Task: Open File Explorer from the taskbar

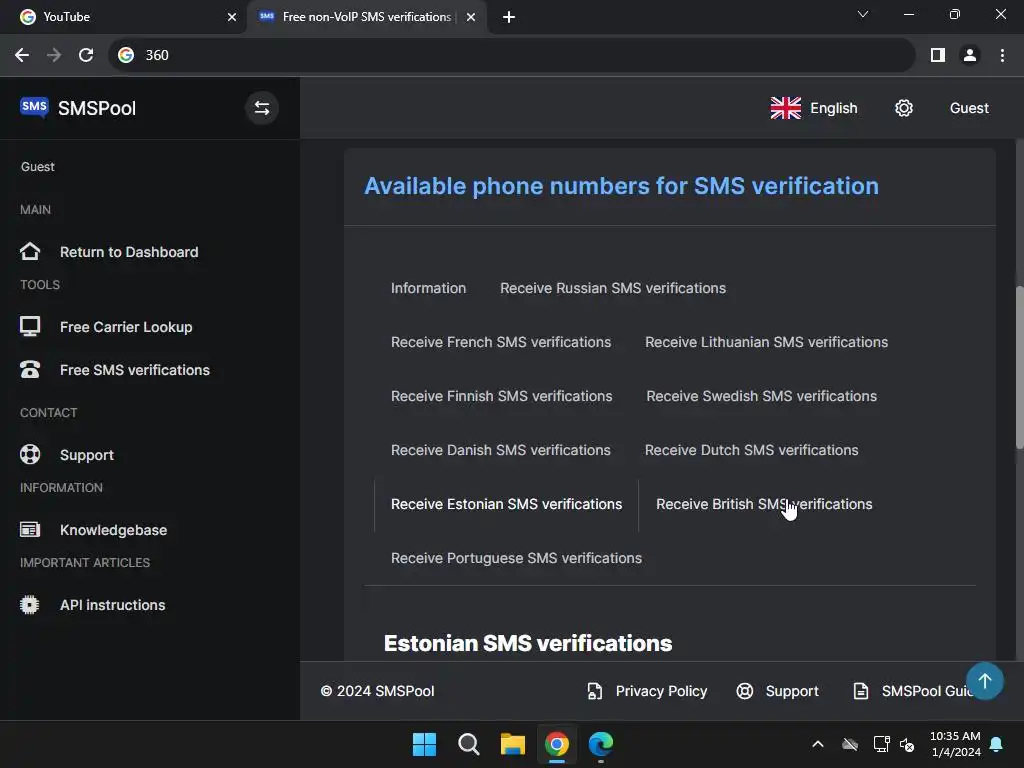Action: (x=513, y=744)
